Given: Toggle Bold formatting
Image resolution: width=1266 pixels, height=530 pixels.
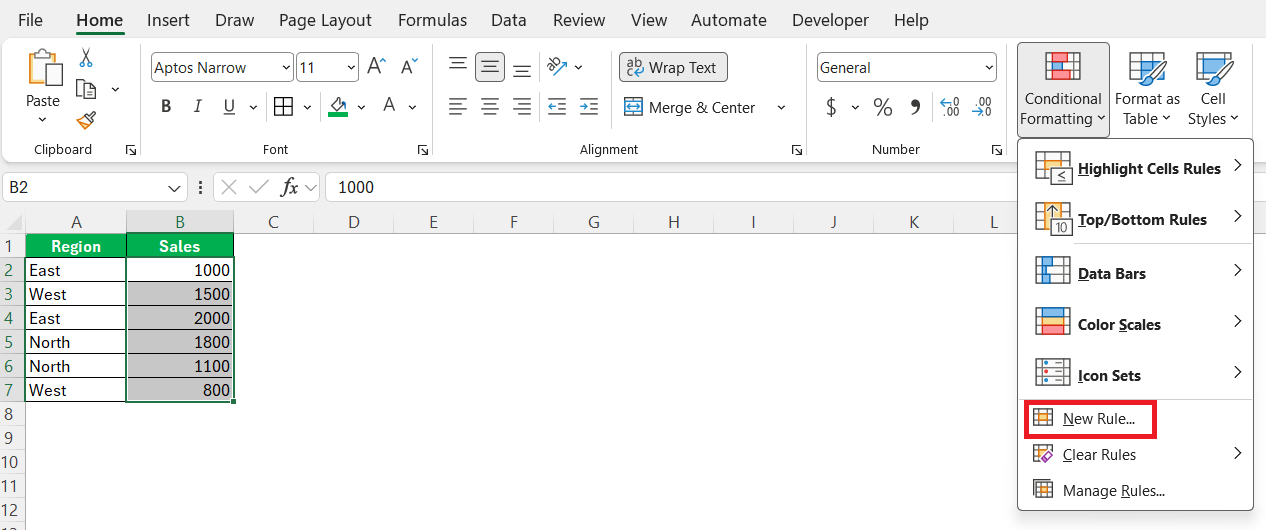Looking at the screenshot, I should tap(166, 107).
